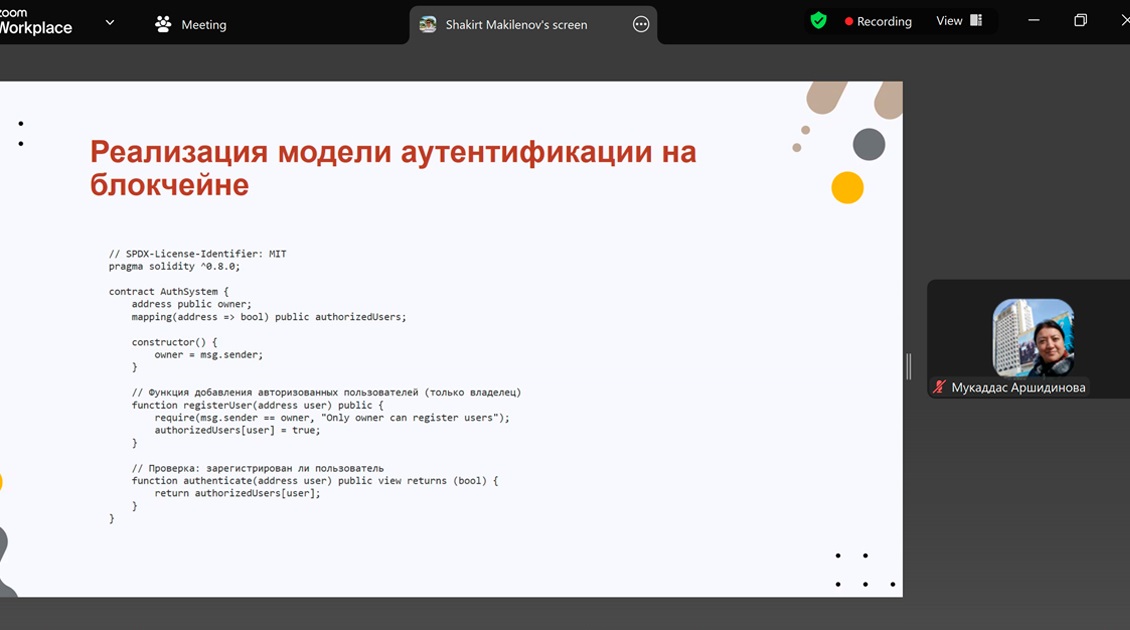Open the View layout menu
The image size is (1130, 630).
[958, 21]
